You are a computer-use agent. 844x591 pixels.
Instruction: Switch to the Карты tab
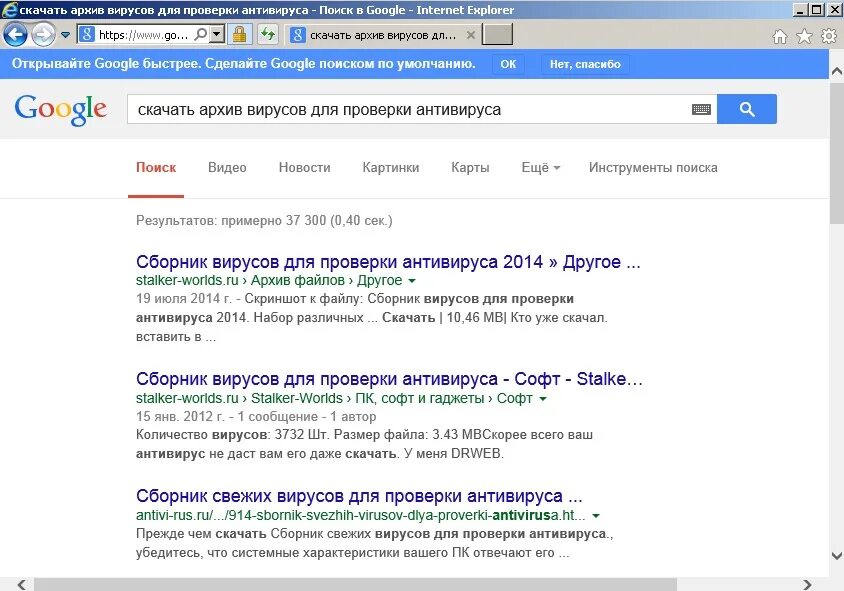click(x=470, y=167)
